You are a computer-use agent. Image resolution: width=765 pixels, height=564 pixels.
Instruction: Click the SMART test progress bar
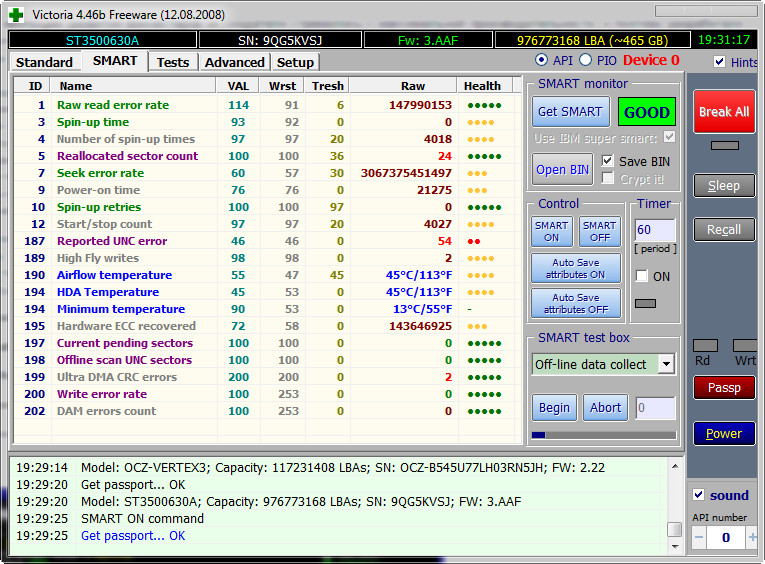[x=603, y=435]
